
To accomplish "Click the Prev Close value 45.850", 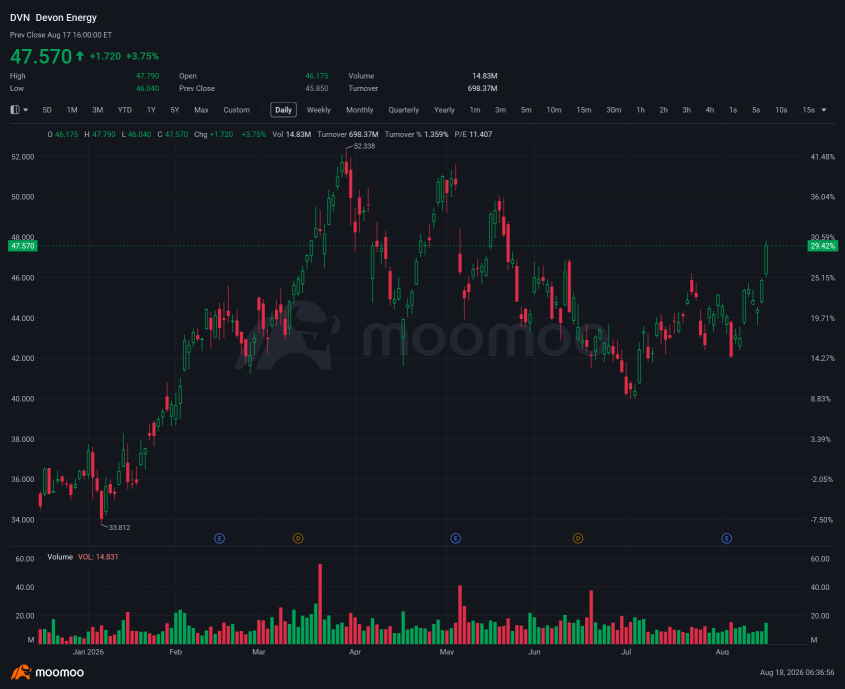I will 317,88.
